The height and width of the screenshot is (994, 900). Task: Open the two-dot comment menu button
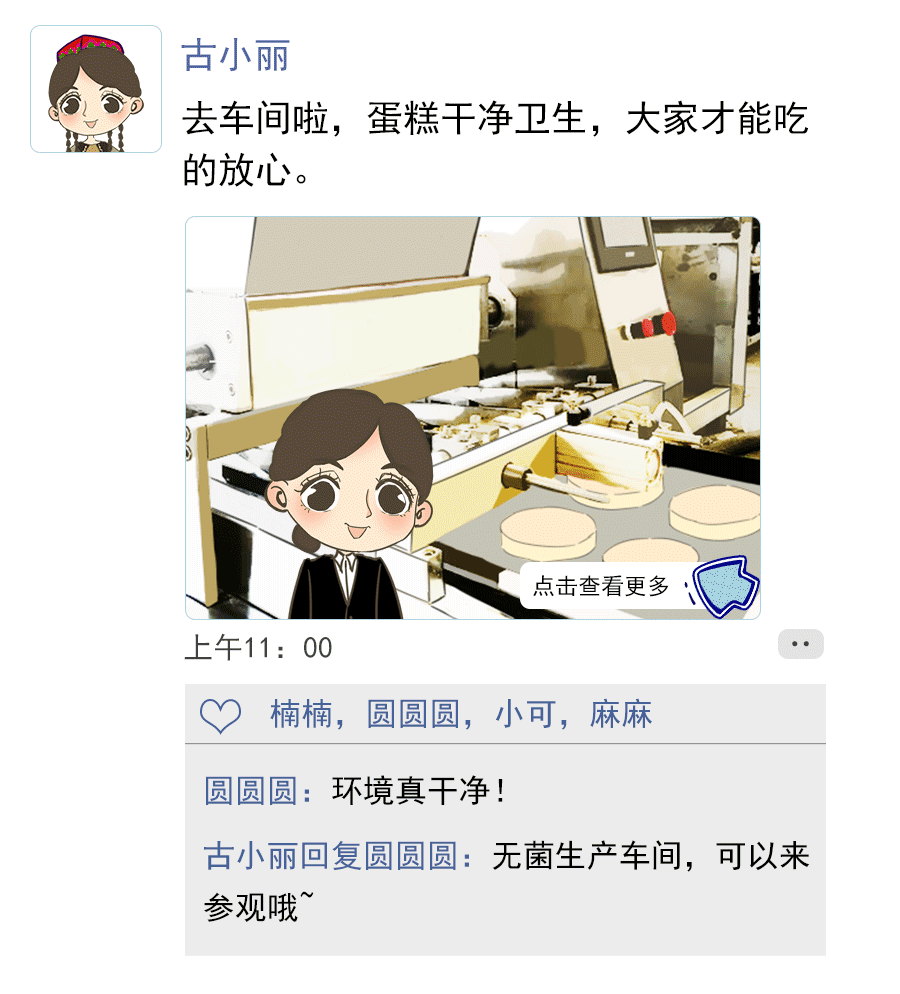tap(800, 644)
